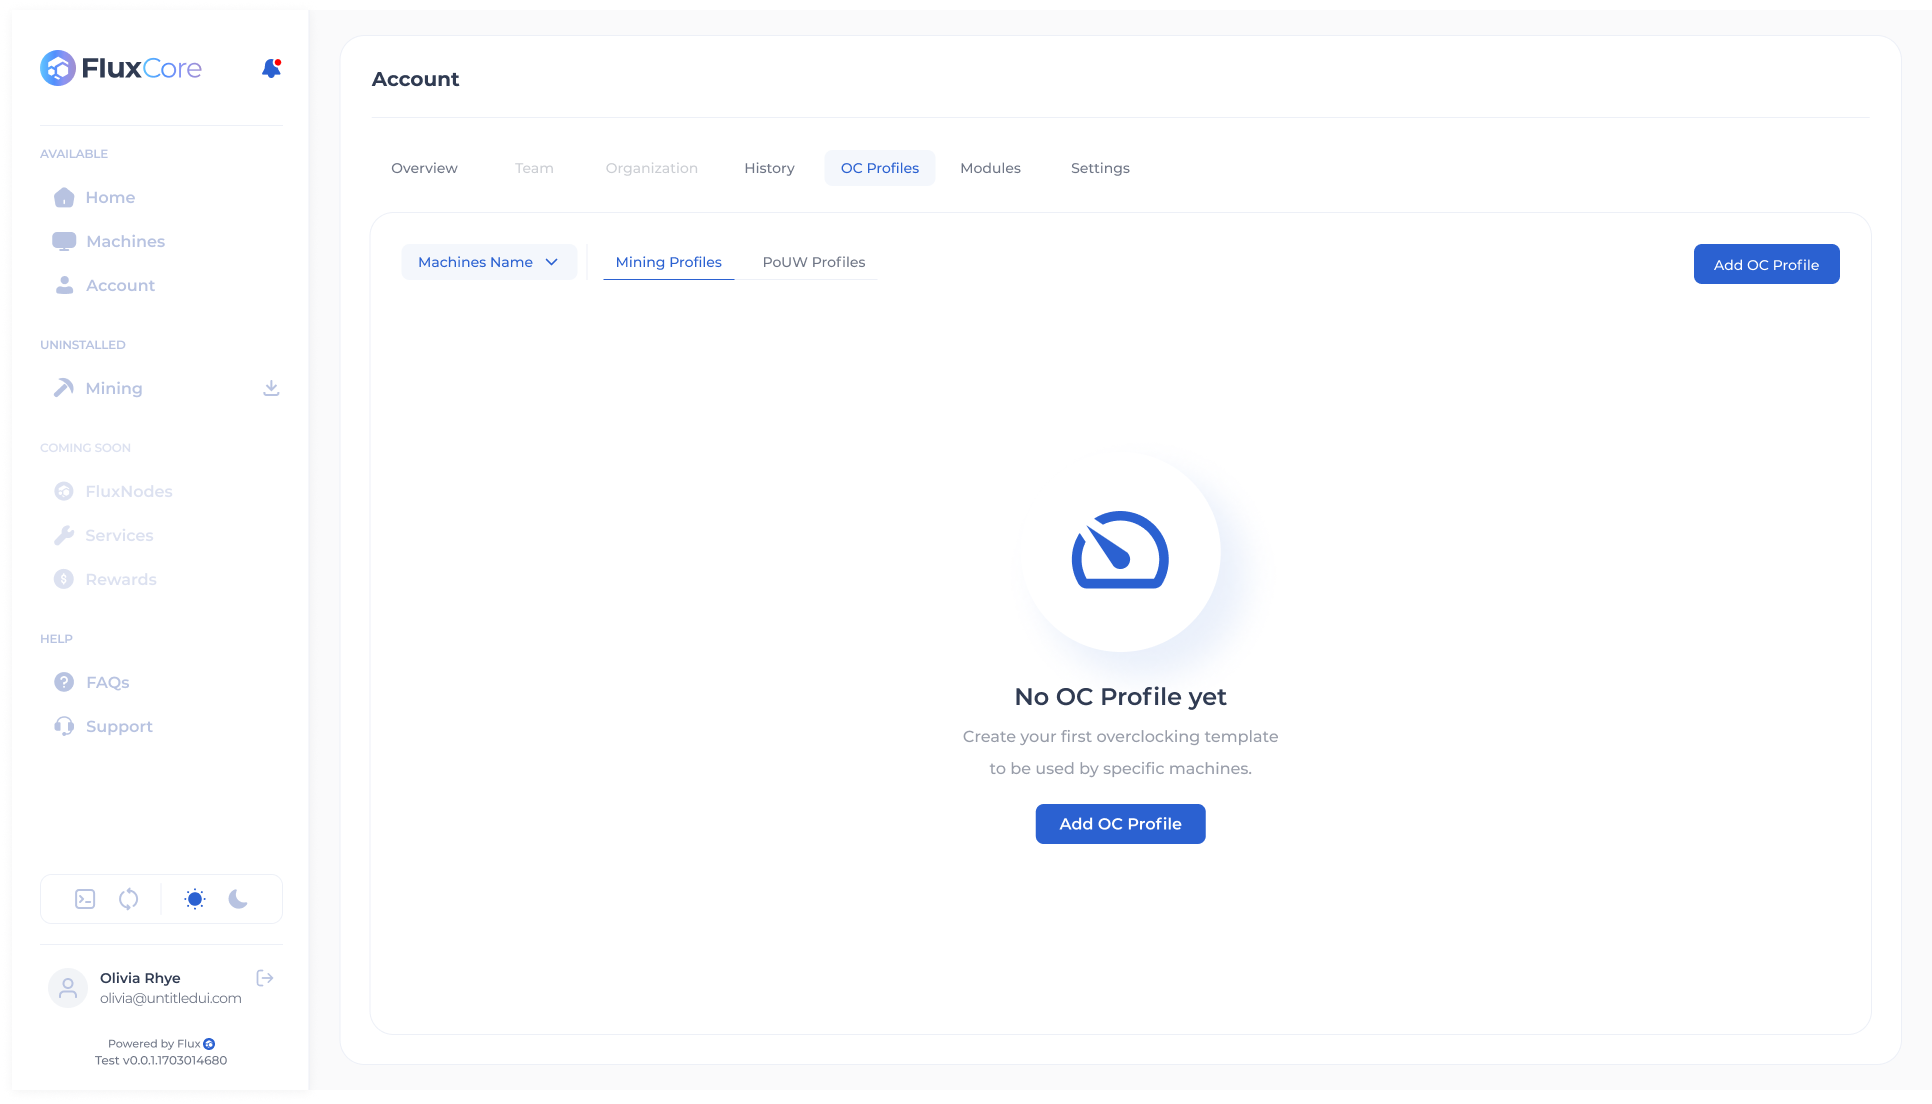
Task: Switch to light theme sun toggle
Action: click(195, 899)
